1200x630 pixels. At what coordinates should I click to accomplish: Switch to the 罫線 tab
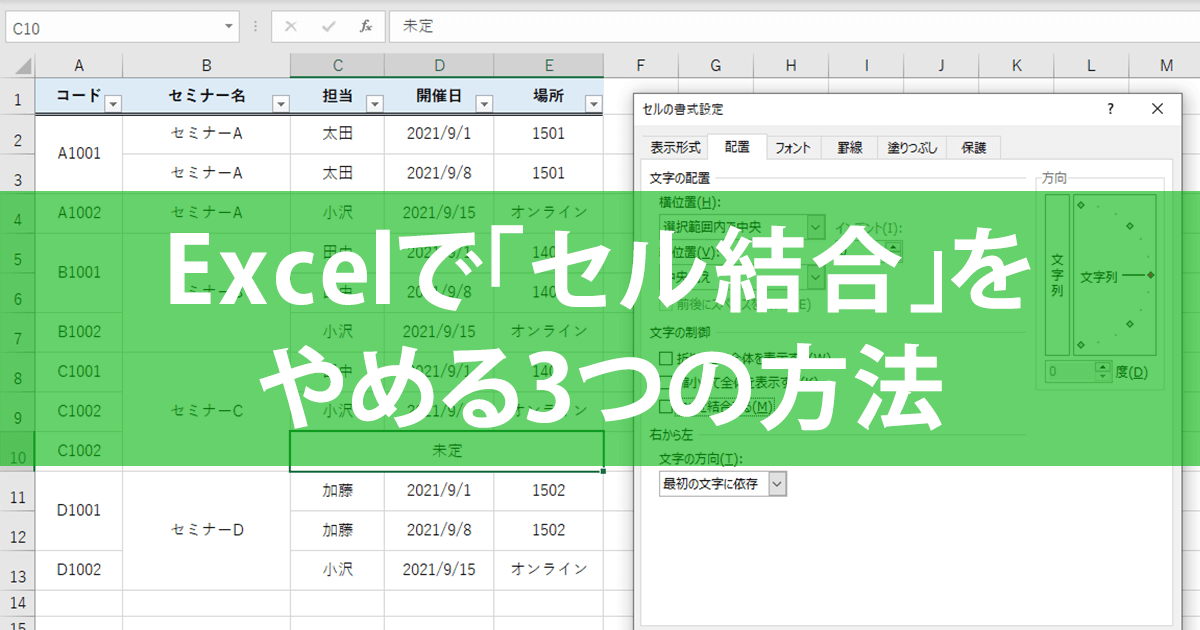point(850,147)
